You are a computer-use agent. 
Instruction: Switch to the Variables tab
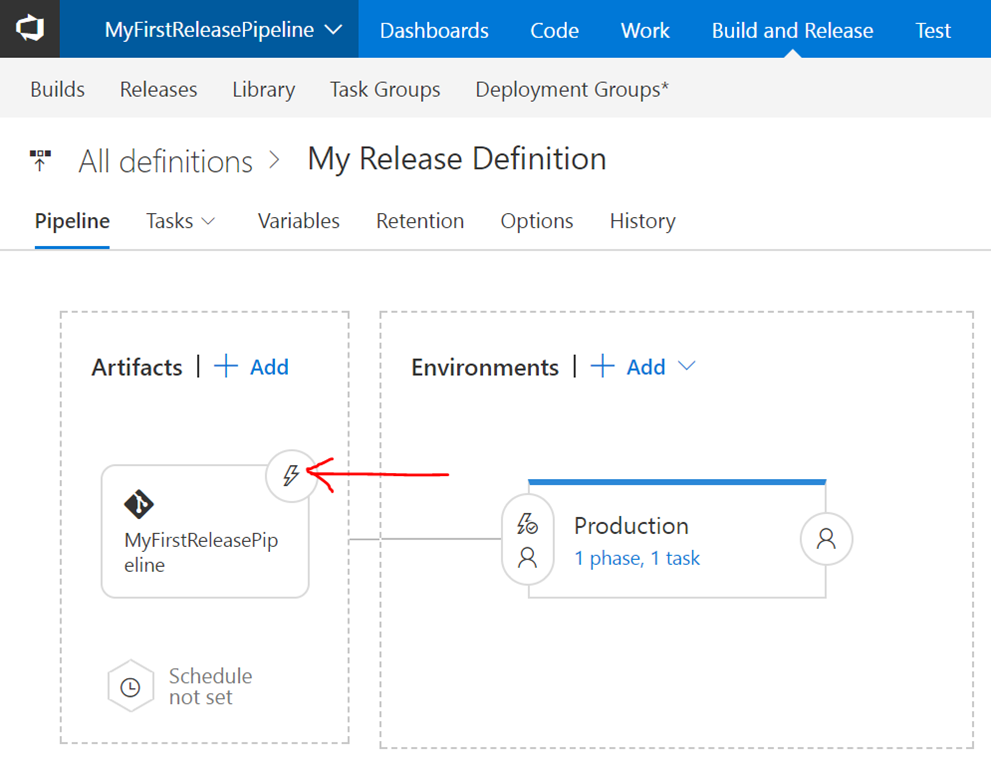(298, 221)
